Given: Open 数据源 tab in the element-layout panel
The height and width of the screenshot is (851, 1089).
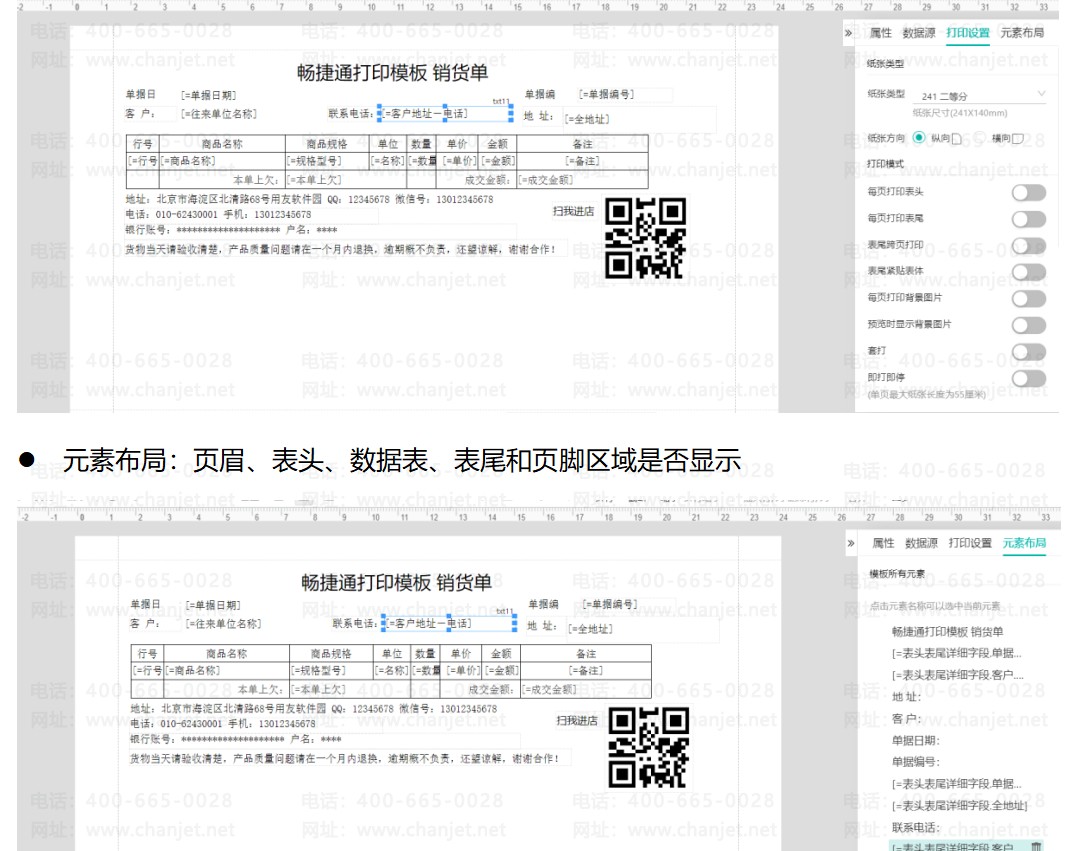Looking at the screenshot, I should 921,543.
